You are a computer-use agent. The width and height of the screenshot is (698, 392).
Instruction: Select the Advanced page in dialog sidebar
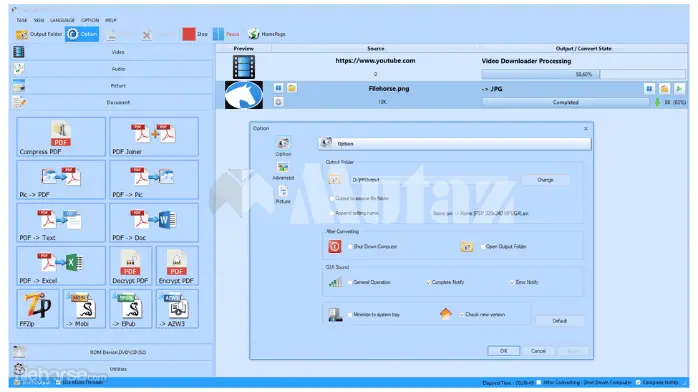click(x=283, y=171)
